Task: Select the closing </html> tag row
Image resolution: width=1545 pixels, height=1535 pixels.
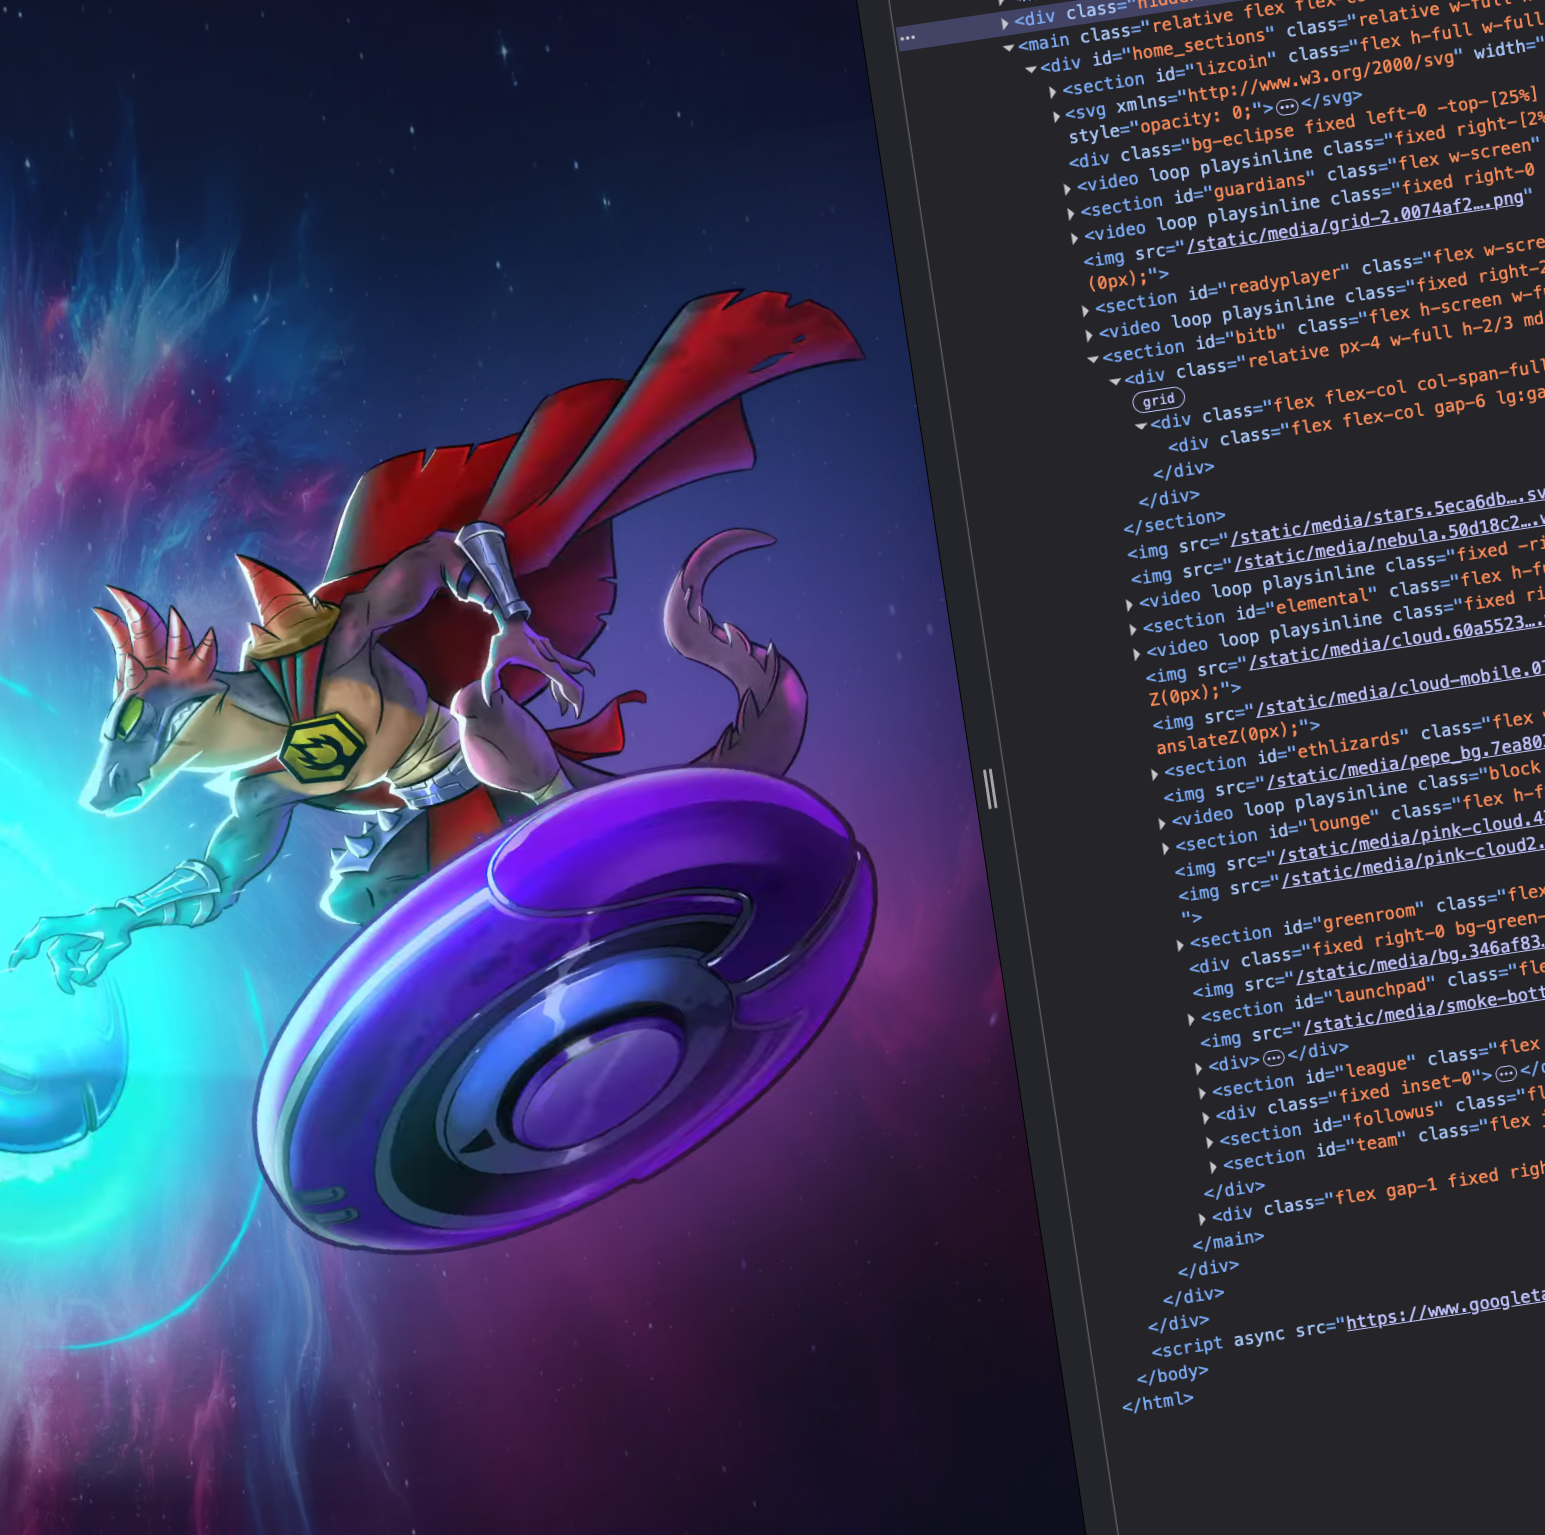Action: point(1158,1402)
